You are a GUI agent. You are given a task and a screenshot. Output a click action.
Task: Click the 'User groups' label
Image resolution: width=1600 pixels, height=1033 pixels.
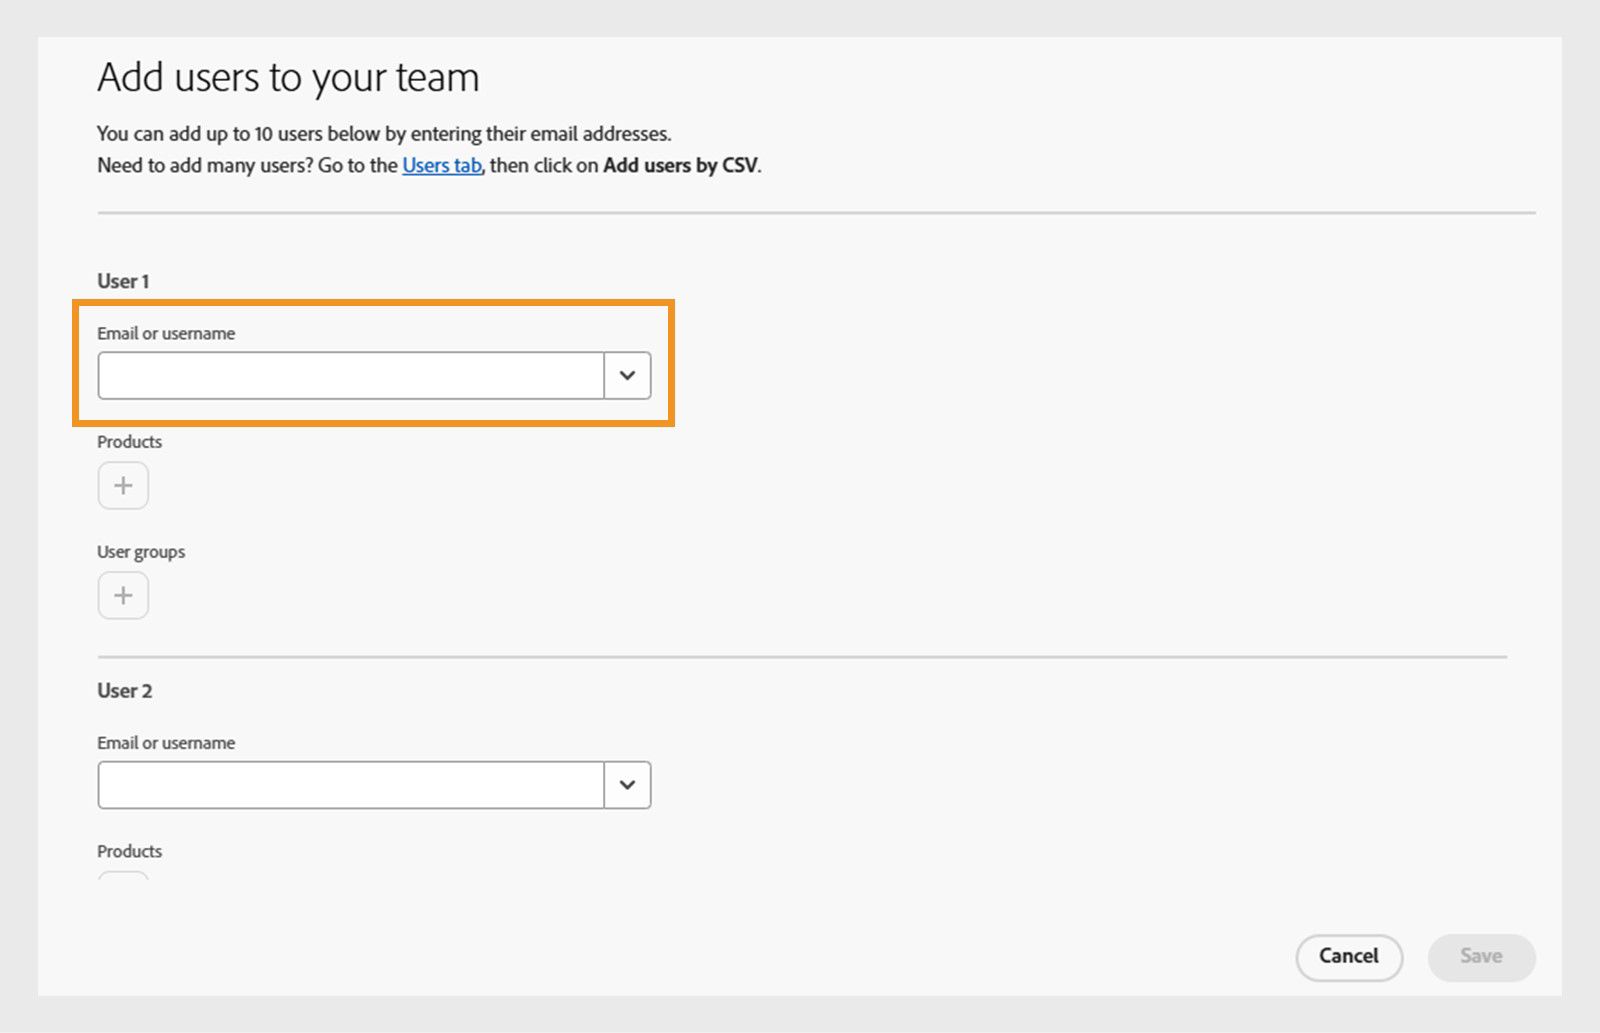141,552
